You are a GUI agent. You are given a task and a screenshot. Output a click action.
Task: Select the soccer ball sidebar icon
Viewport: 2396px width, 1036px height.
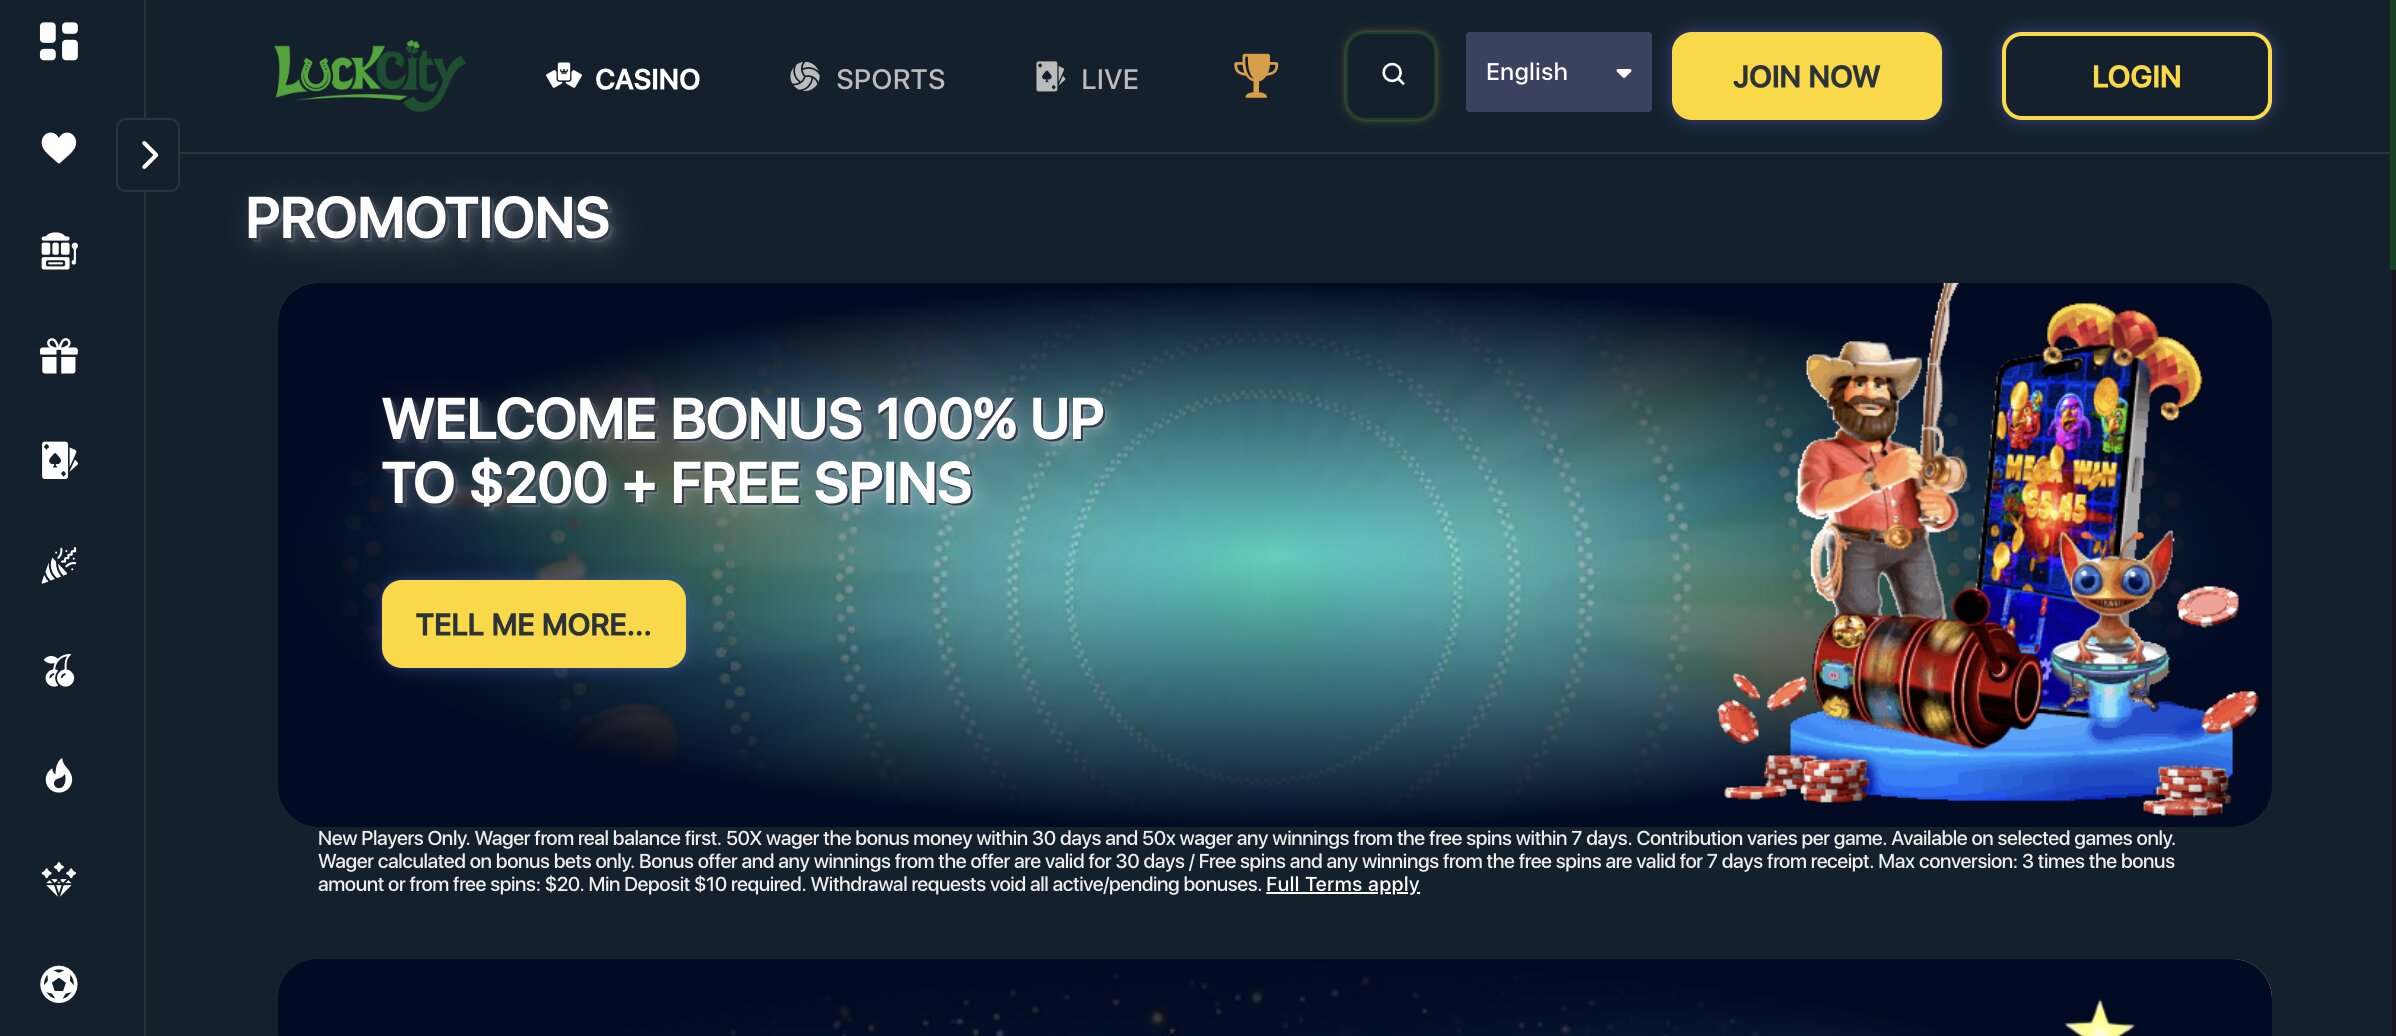[x=59, y=984]
